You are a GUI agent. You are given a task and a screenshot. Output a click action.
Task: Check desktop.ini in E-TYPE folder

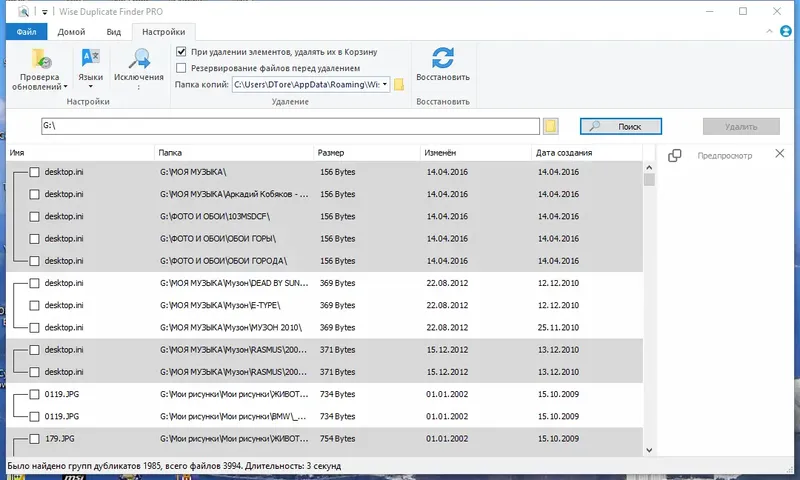[x=34, y=306]
